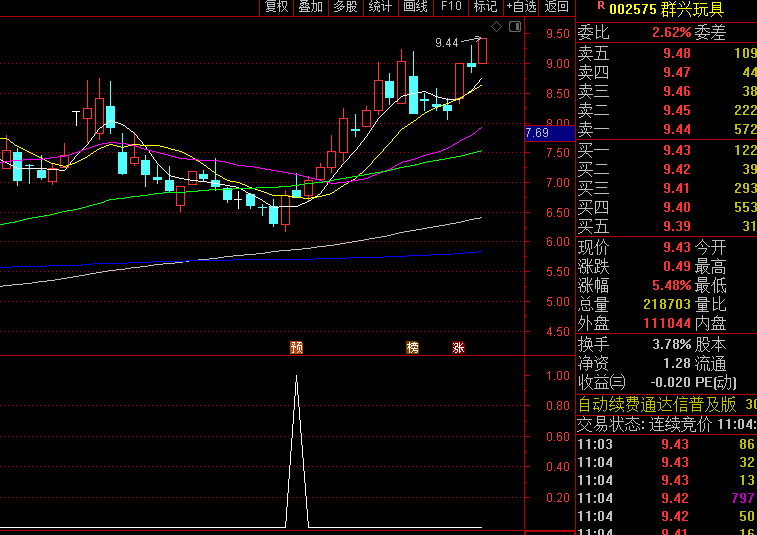The image size is (757, 535).
Task: Select the 多股 multi-stock view
Action: [346, 7]
